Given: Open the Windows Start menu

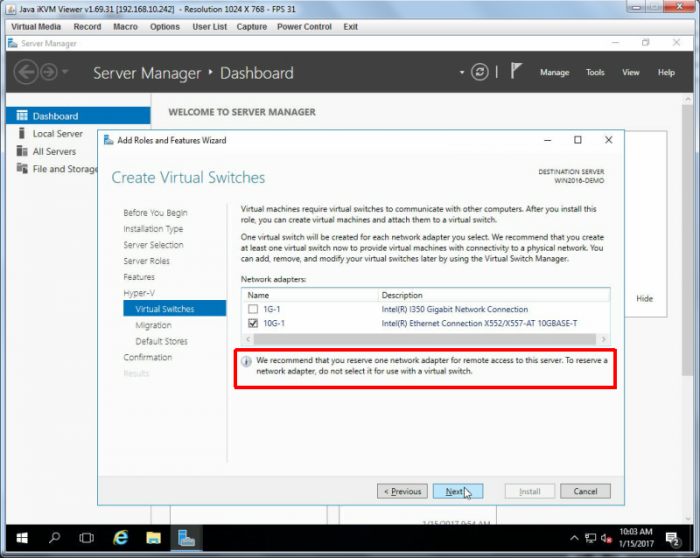Looking at the screenshot, I should coord(21,538).
